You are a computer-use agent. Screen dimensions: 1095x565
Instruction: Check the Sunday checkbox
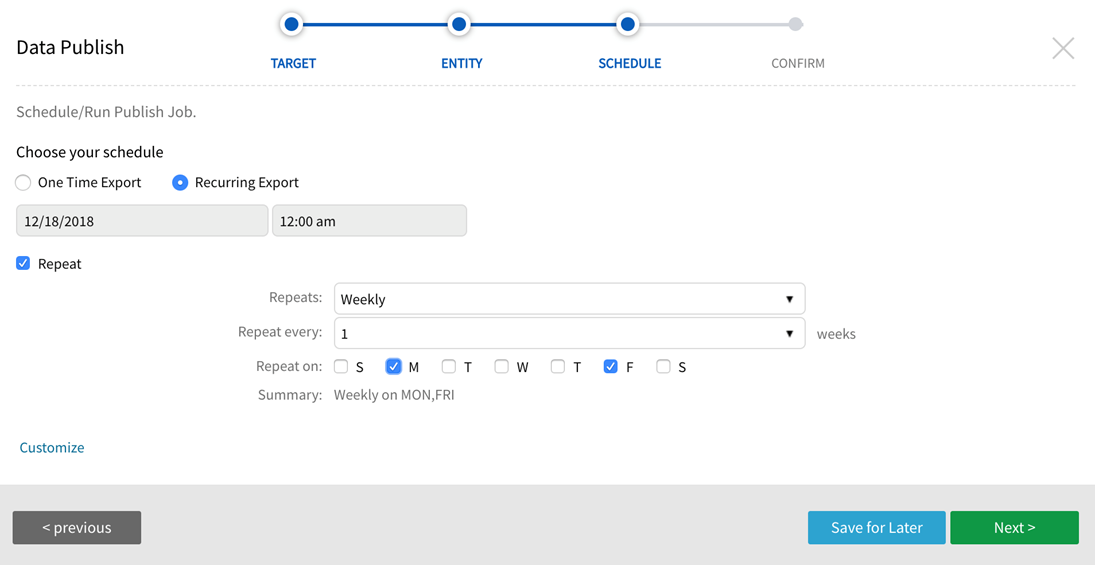point(341,367)
